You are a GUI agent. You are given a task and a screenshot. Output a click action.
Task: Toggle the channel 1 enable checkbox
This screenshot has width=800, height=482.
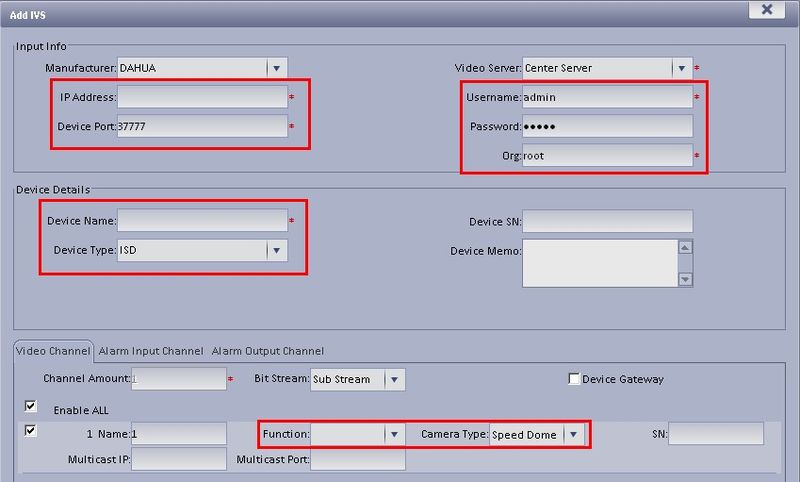(x=31, y=430)
